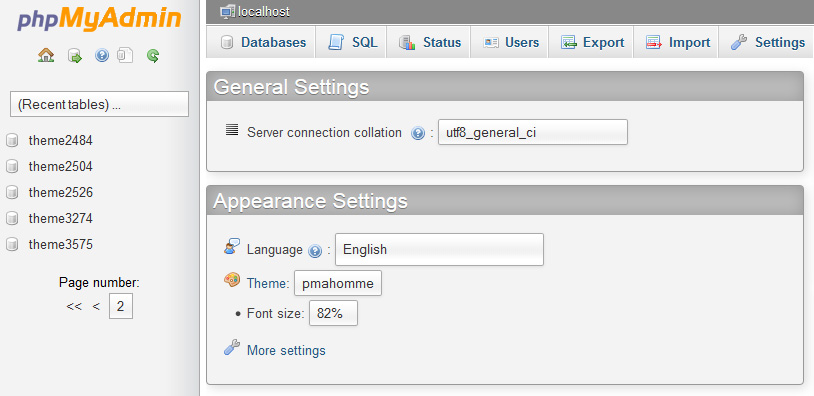814x396 pixels.
Task: Open the Font size dropdown showing 82%
Action: [x=333, y=313]
